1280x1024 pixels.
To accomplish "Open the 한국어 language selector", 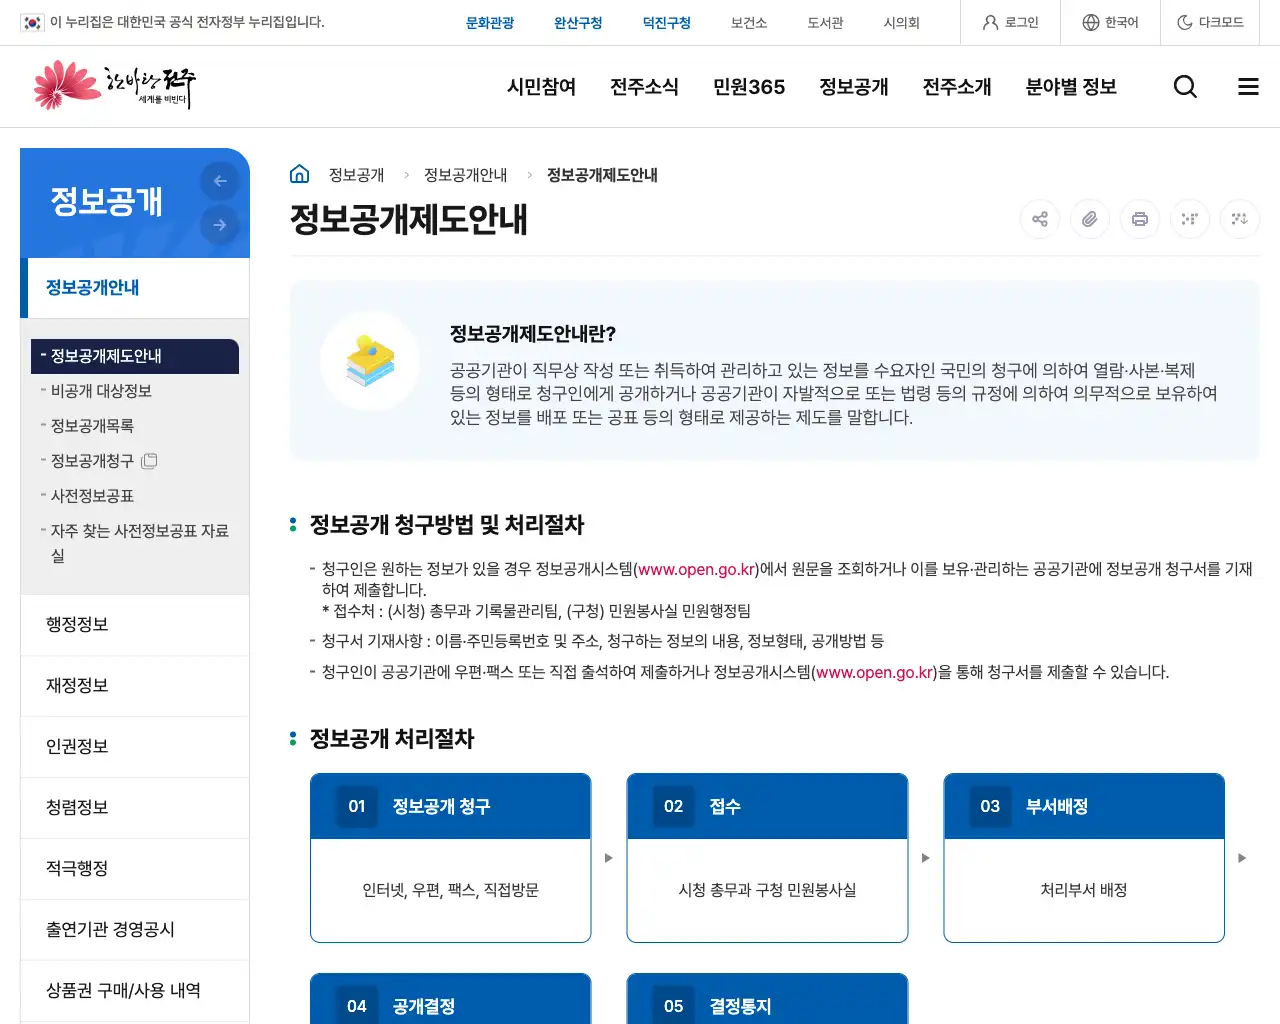I will click(x=1110, y=22).
